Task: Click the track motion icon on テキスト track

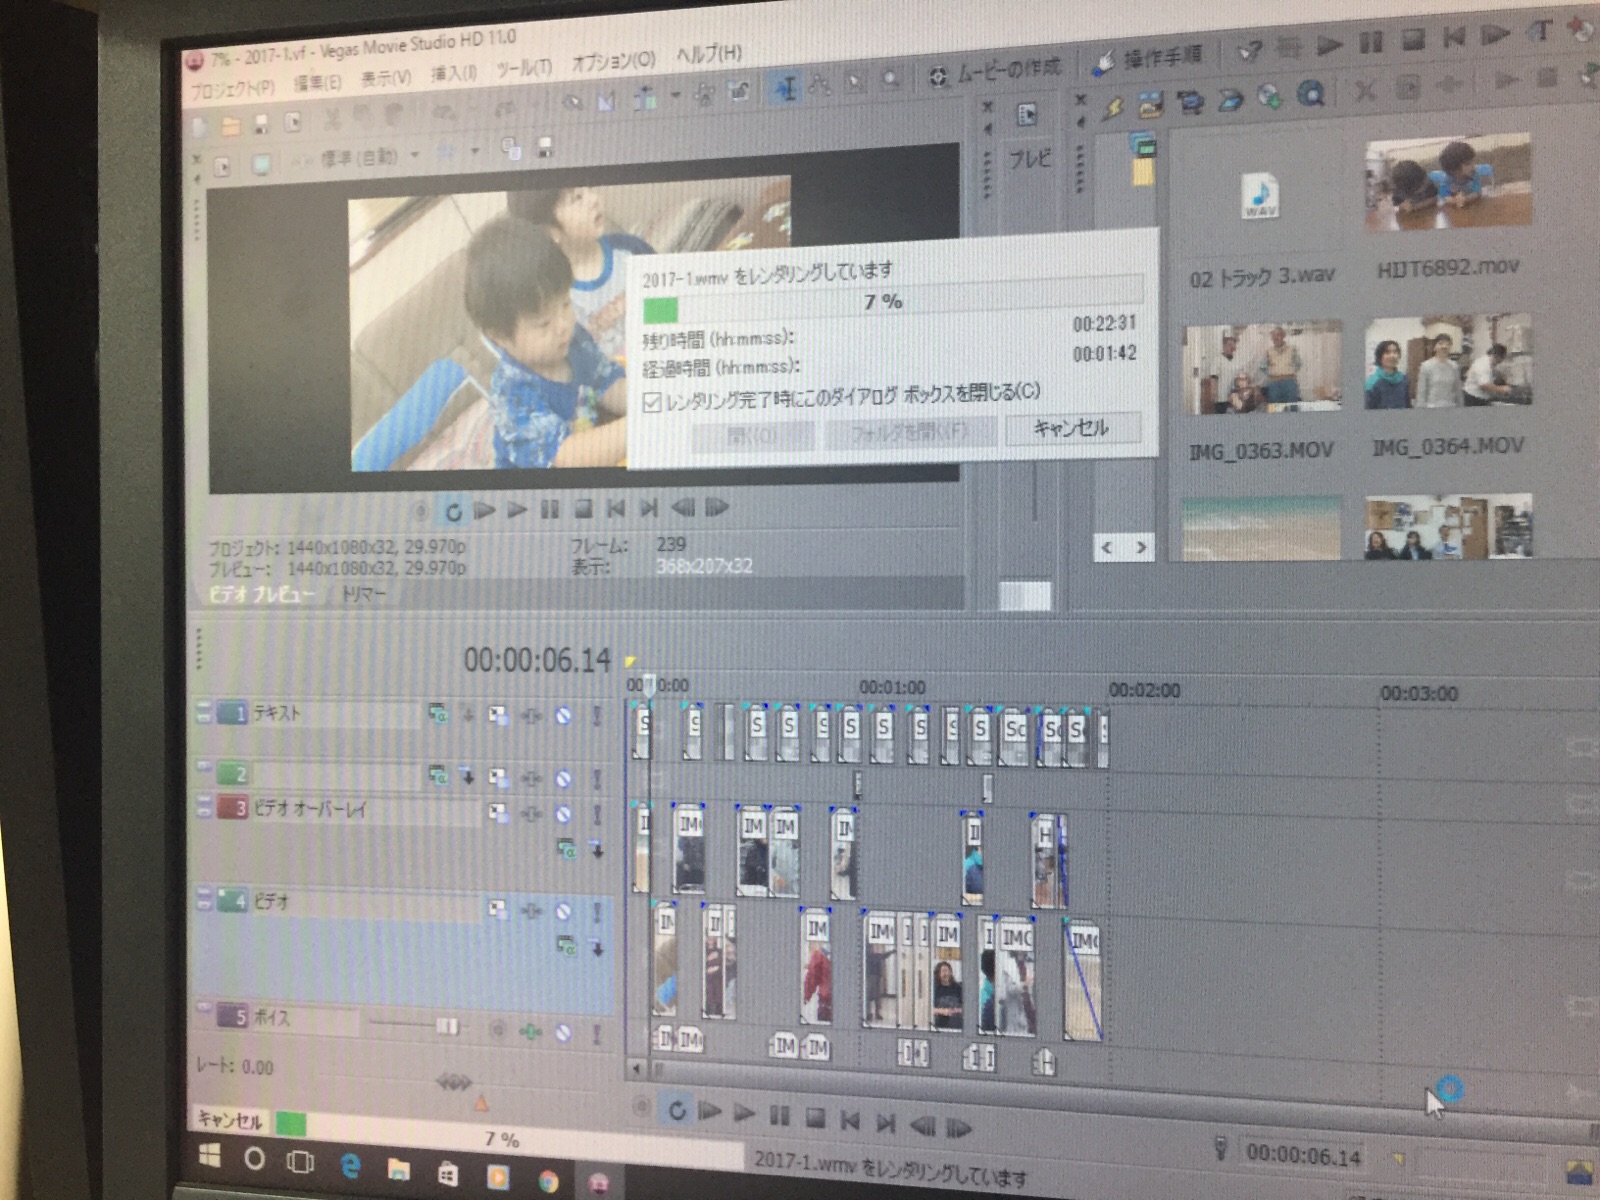Action: tap(498, 714)
